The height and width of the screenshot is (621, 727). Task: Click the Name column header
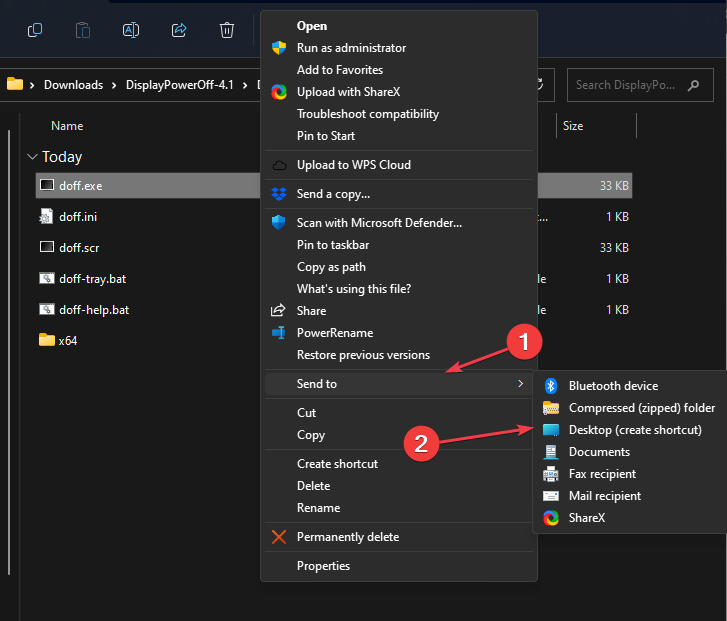point(67,126)
